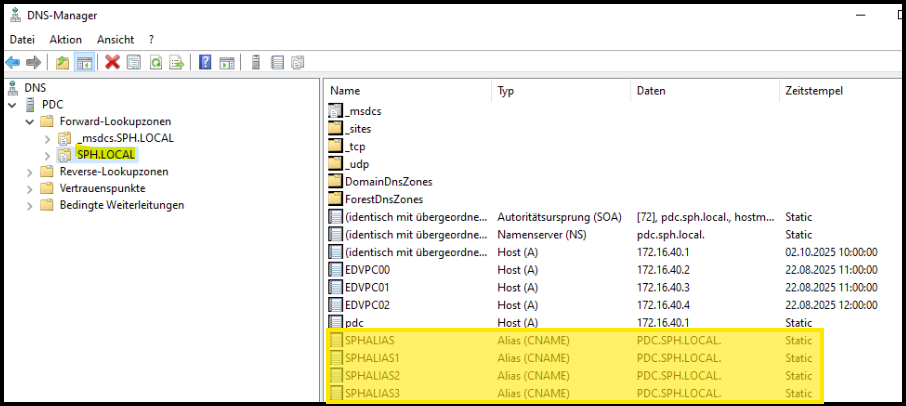Open Properties via the toolbar icon
The image size is (906, 406).
[x=134, y=63]
